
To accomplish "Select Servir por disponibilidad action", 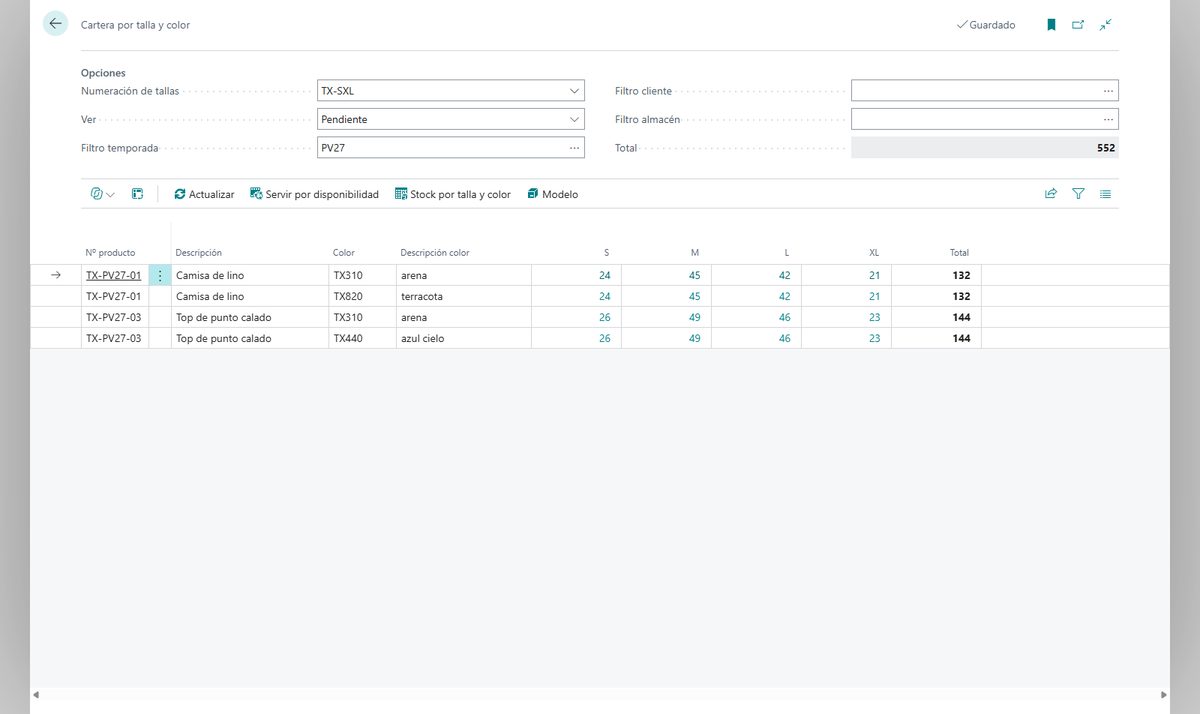I will (x=314, y=194).
